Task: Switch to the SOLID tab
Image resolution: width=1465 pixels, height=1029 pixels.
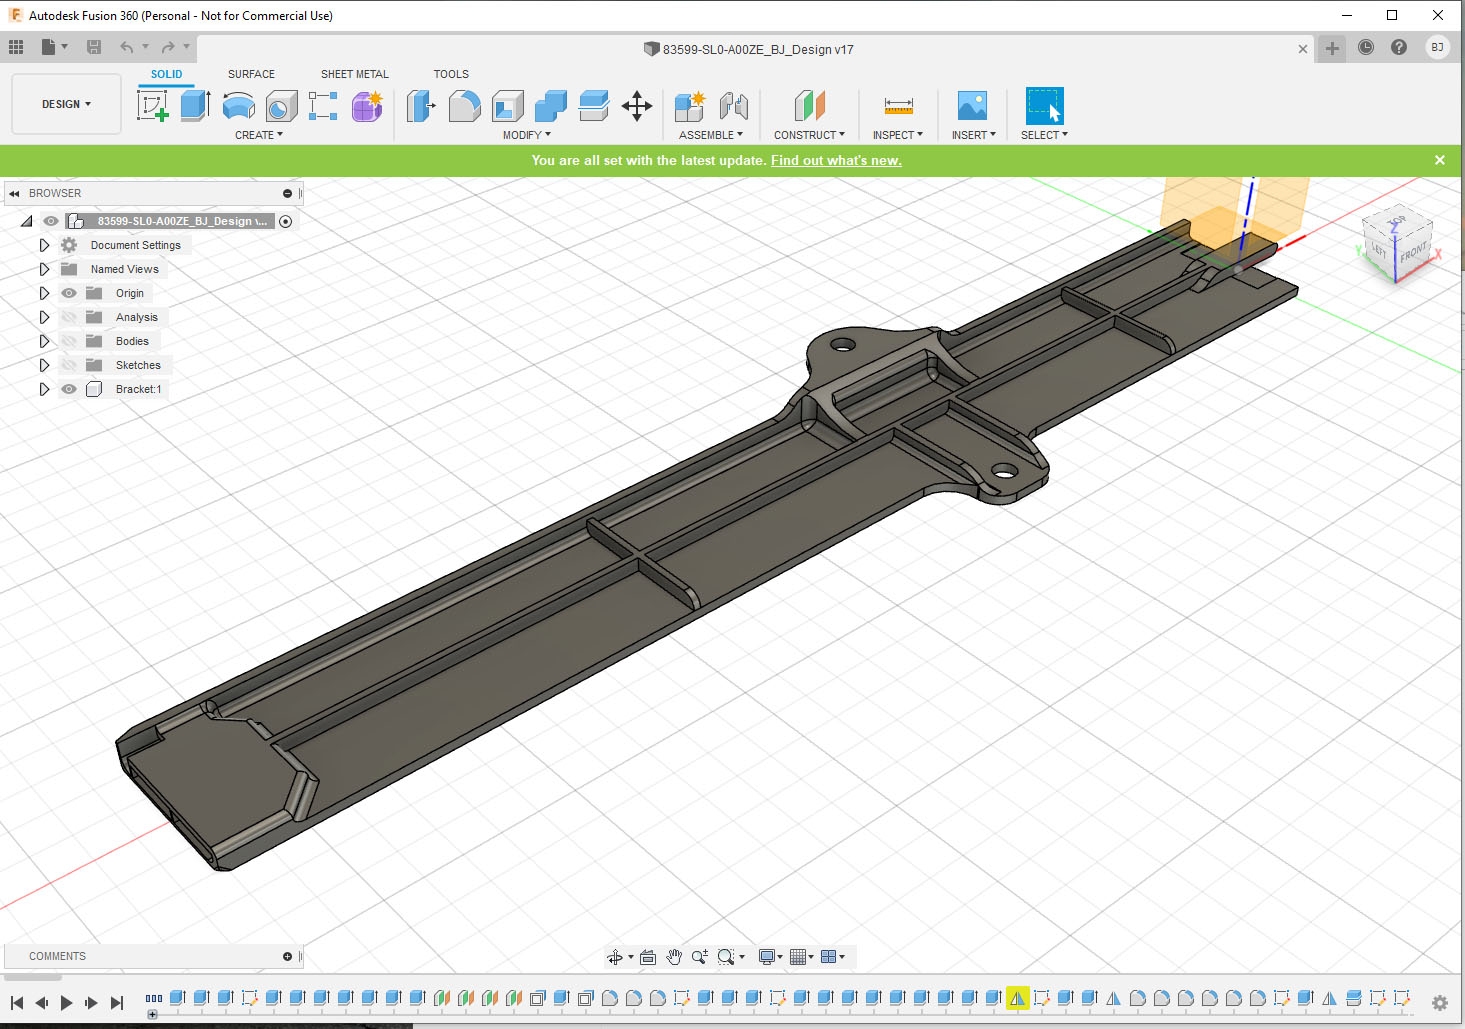Action: pos(167,74)
